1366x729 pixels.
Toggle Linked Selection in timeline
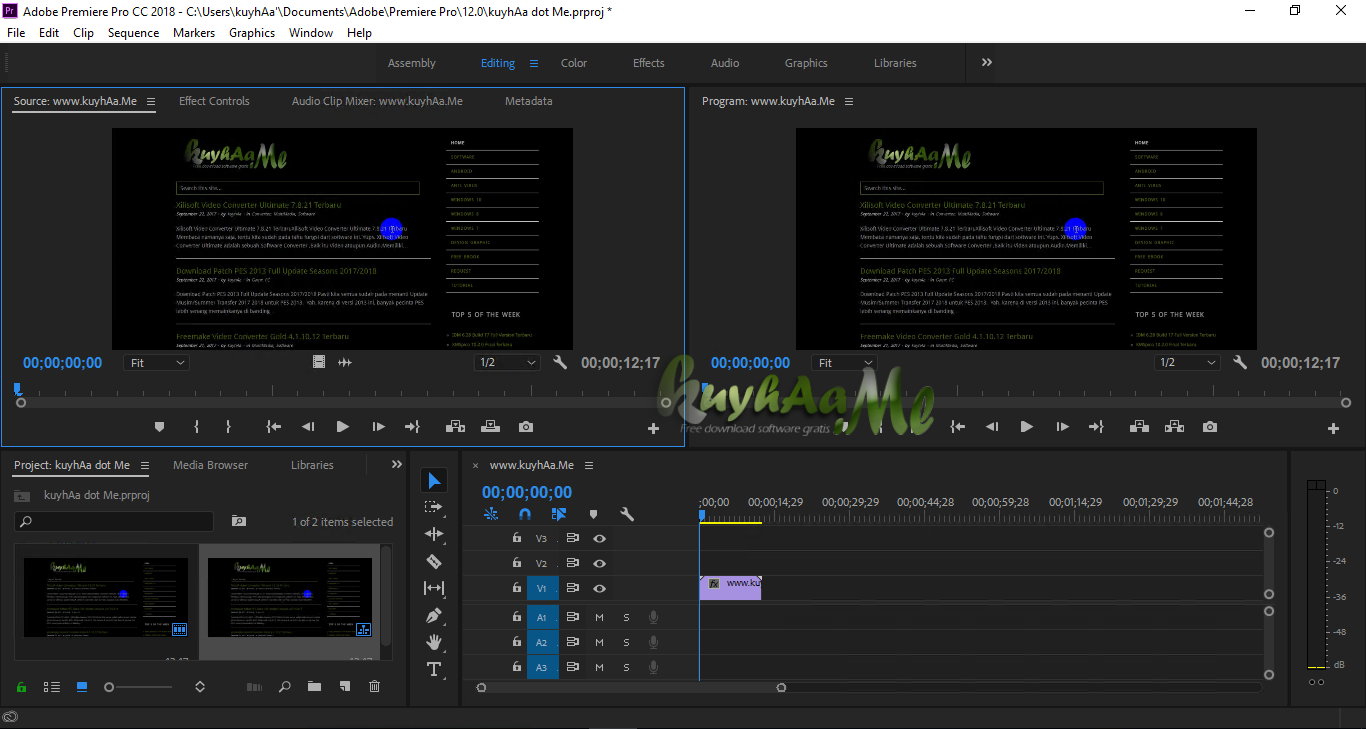click(x=559, y=514)
